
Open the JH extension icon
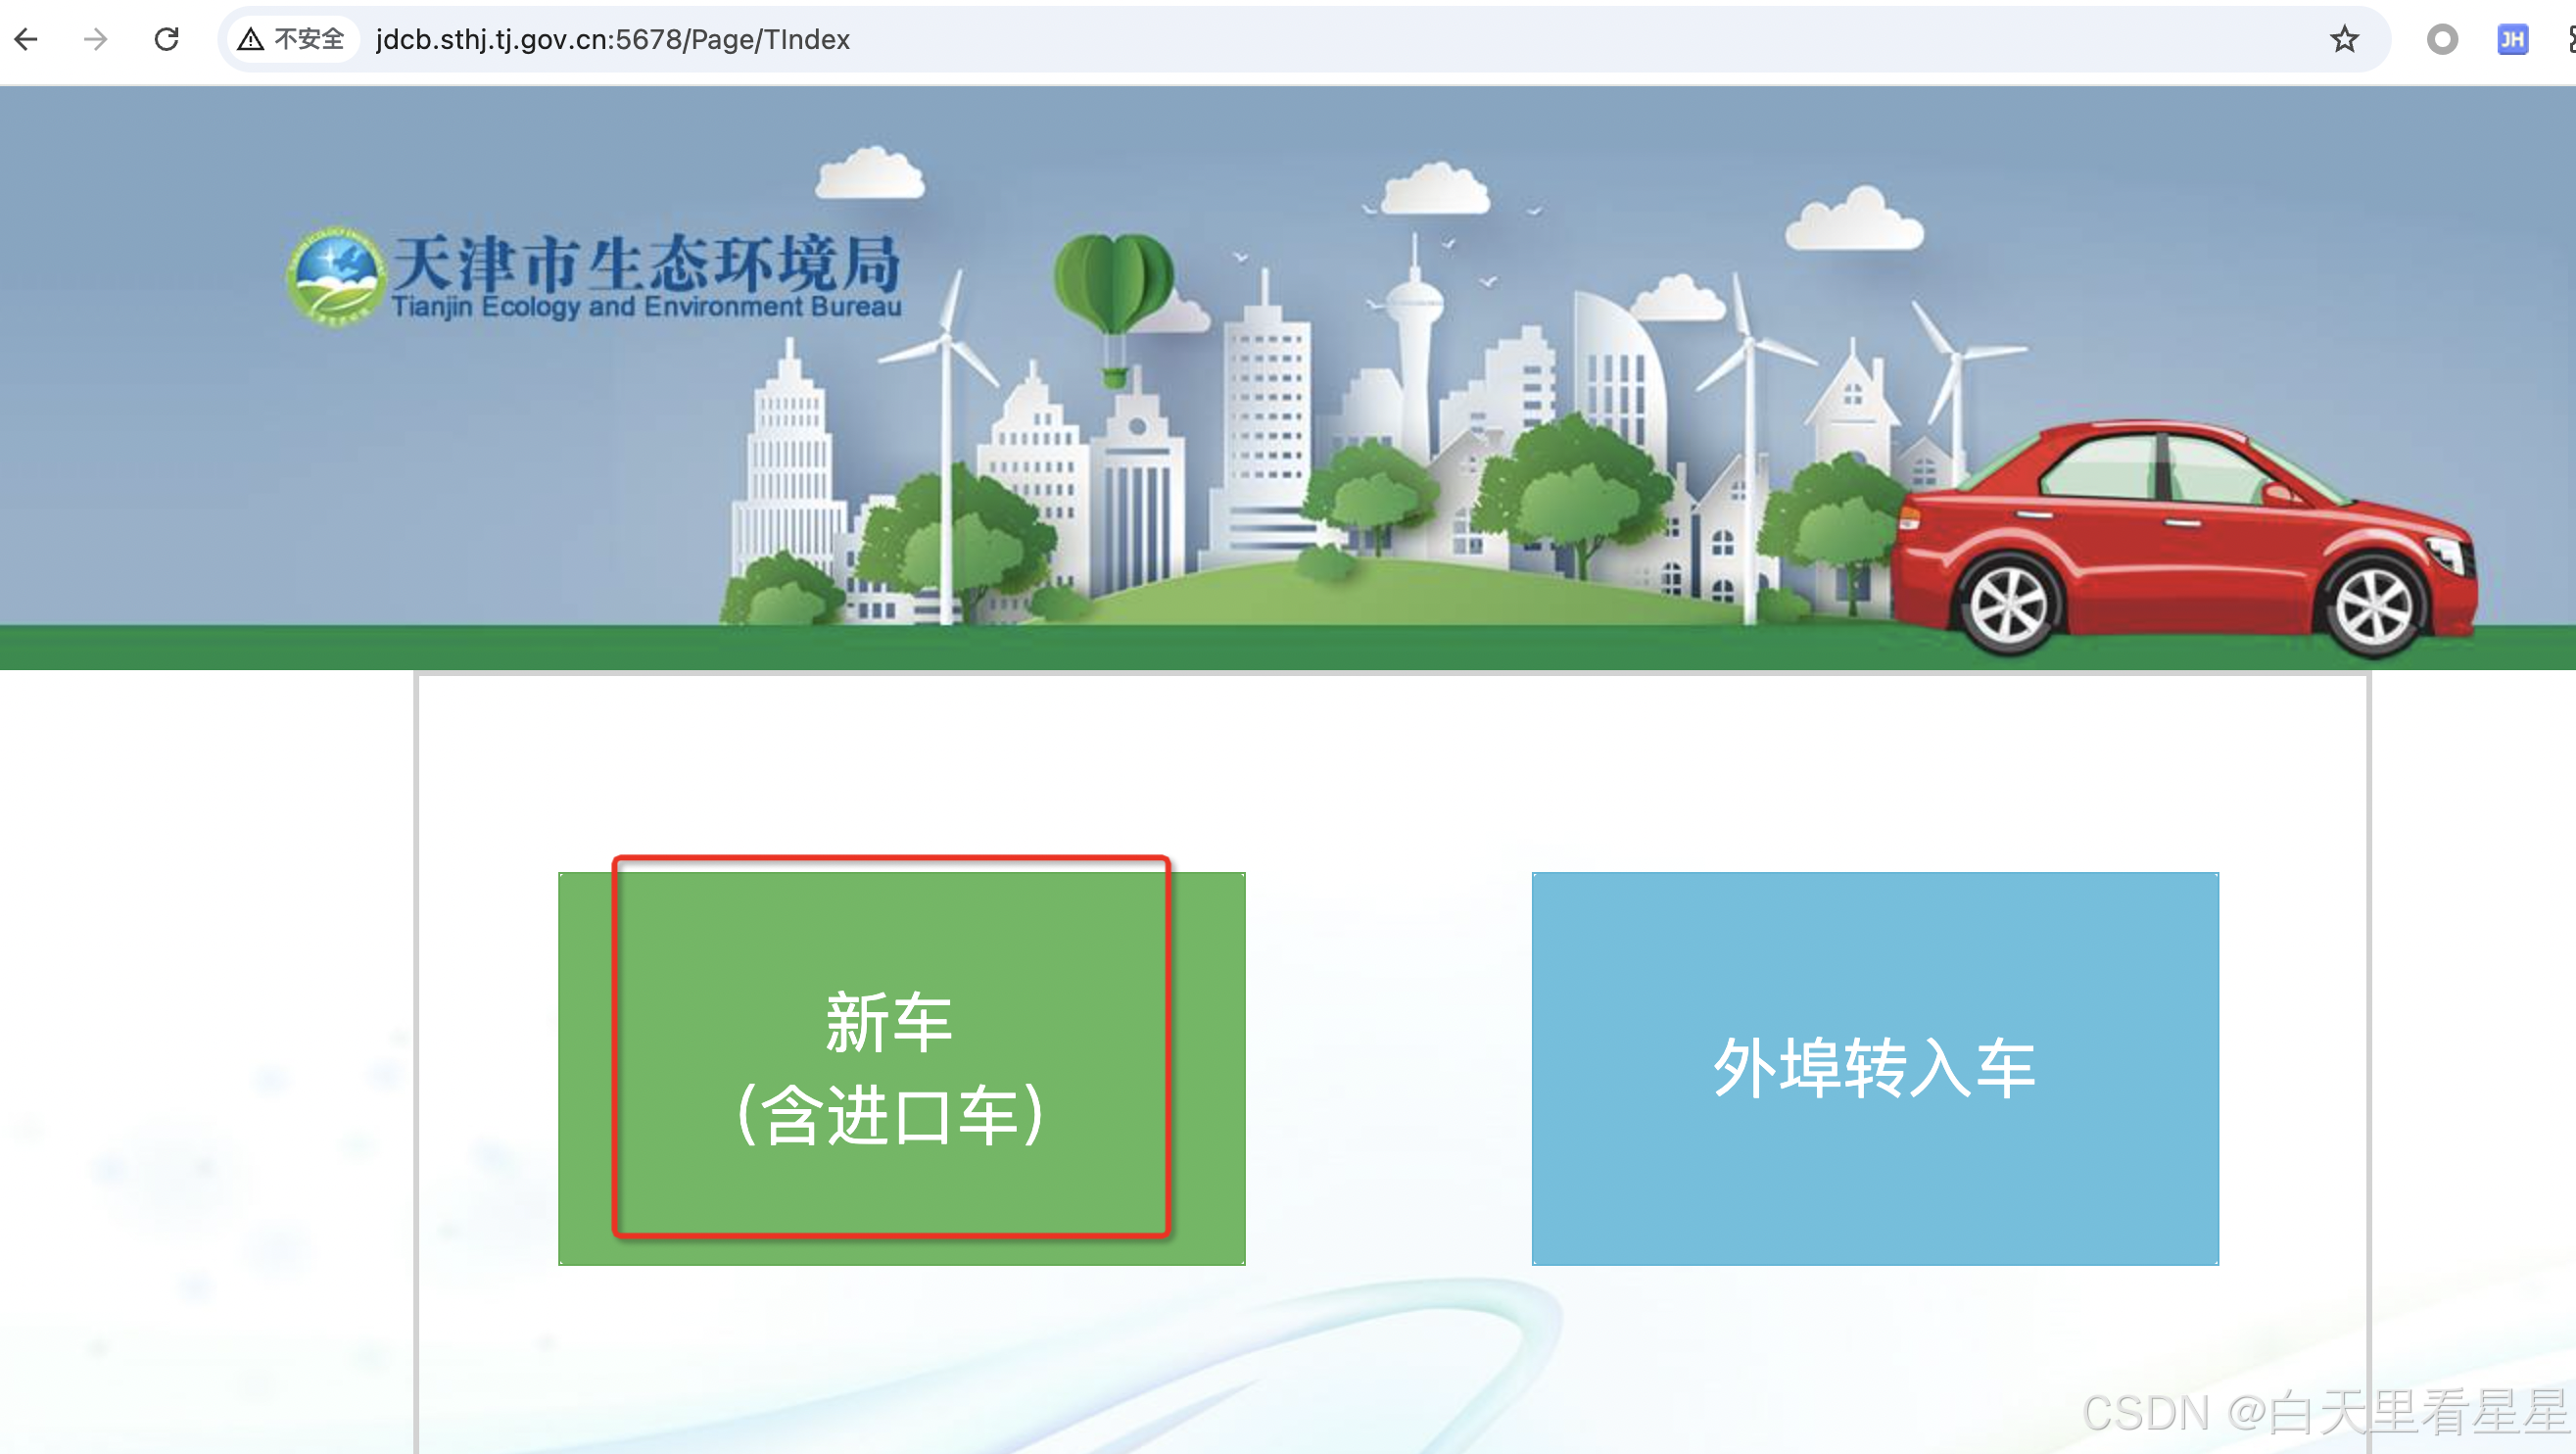[x=2512, y=39]
